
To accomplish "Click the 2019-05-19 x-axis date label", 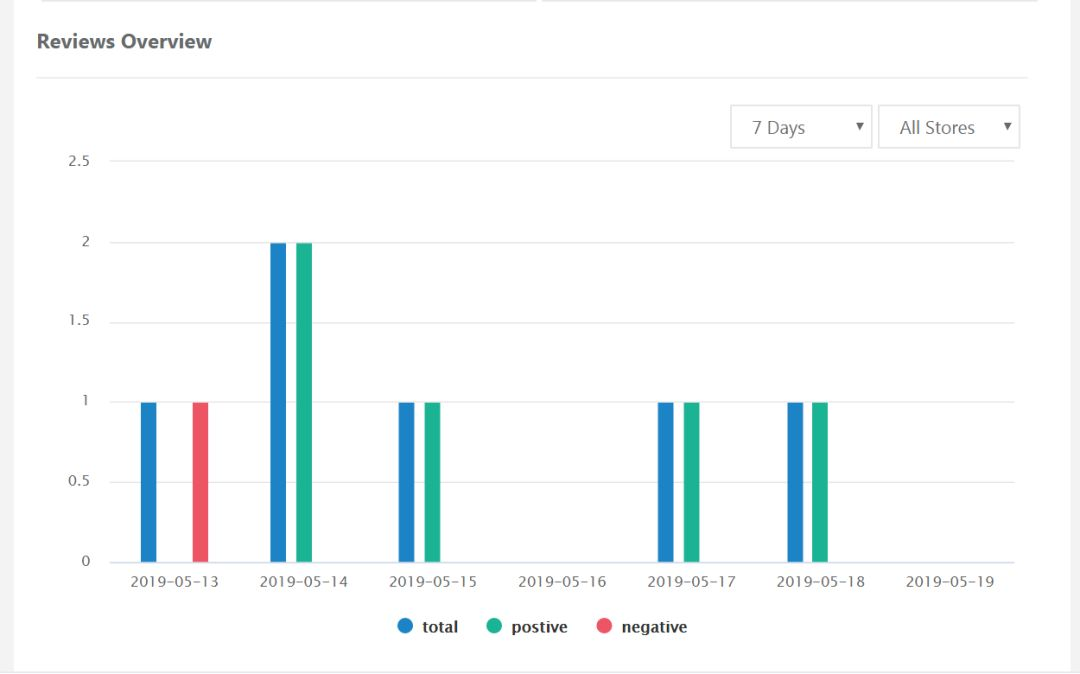I will tap(950, 582).
